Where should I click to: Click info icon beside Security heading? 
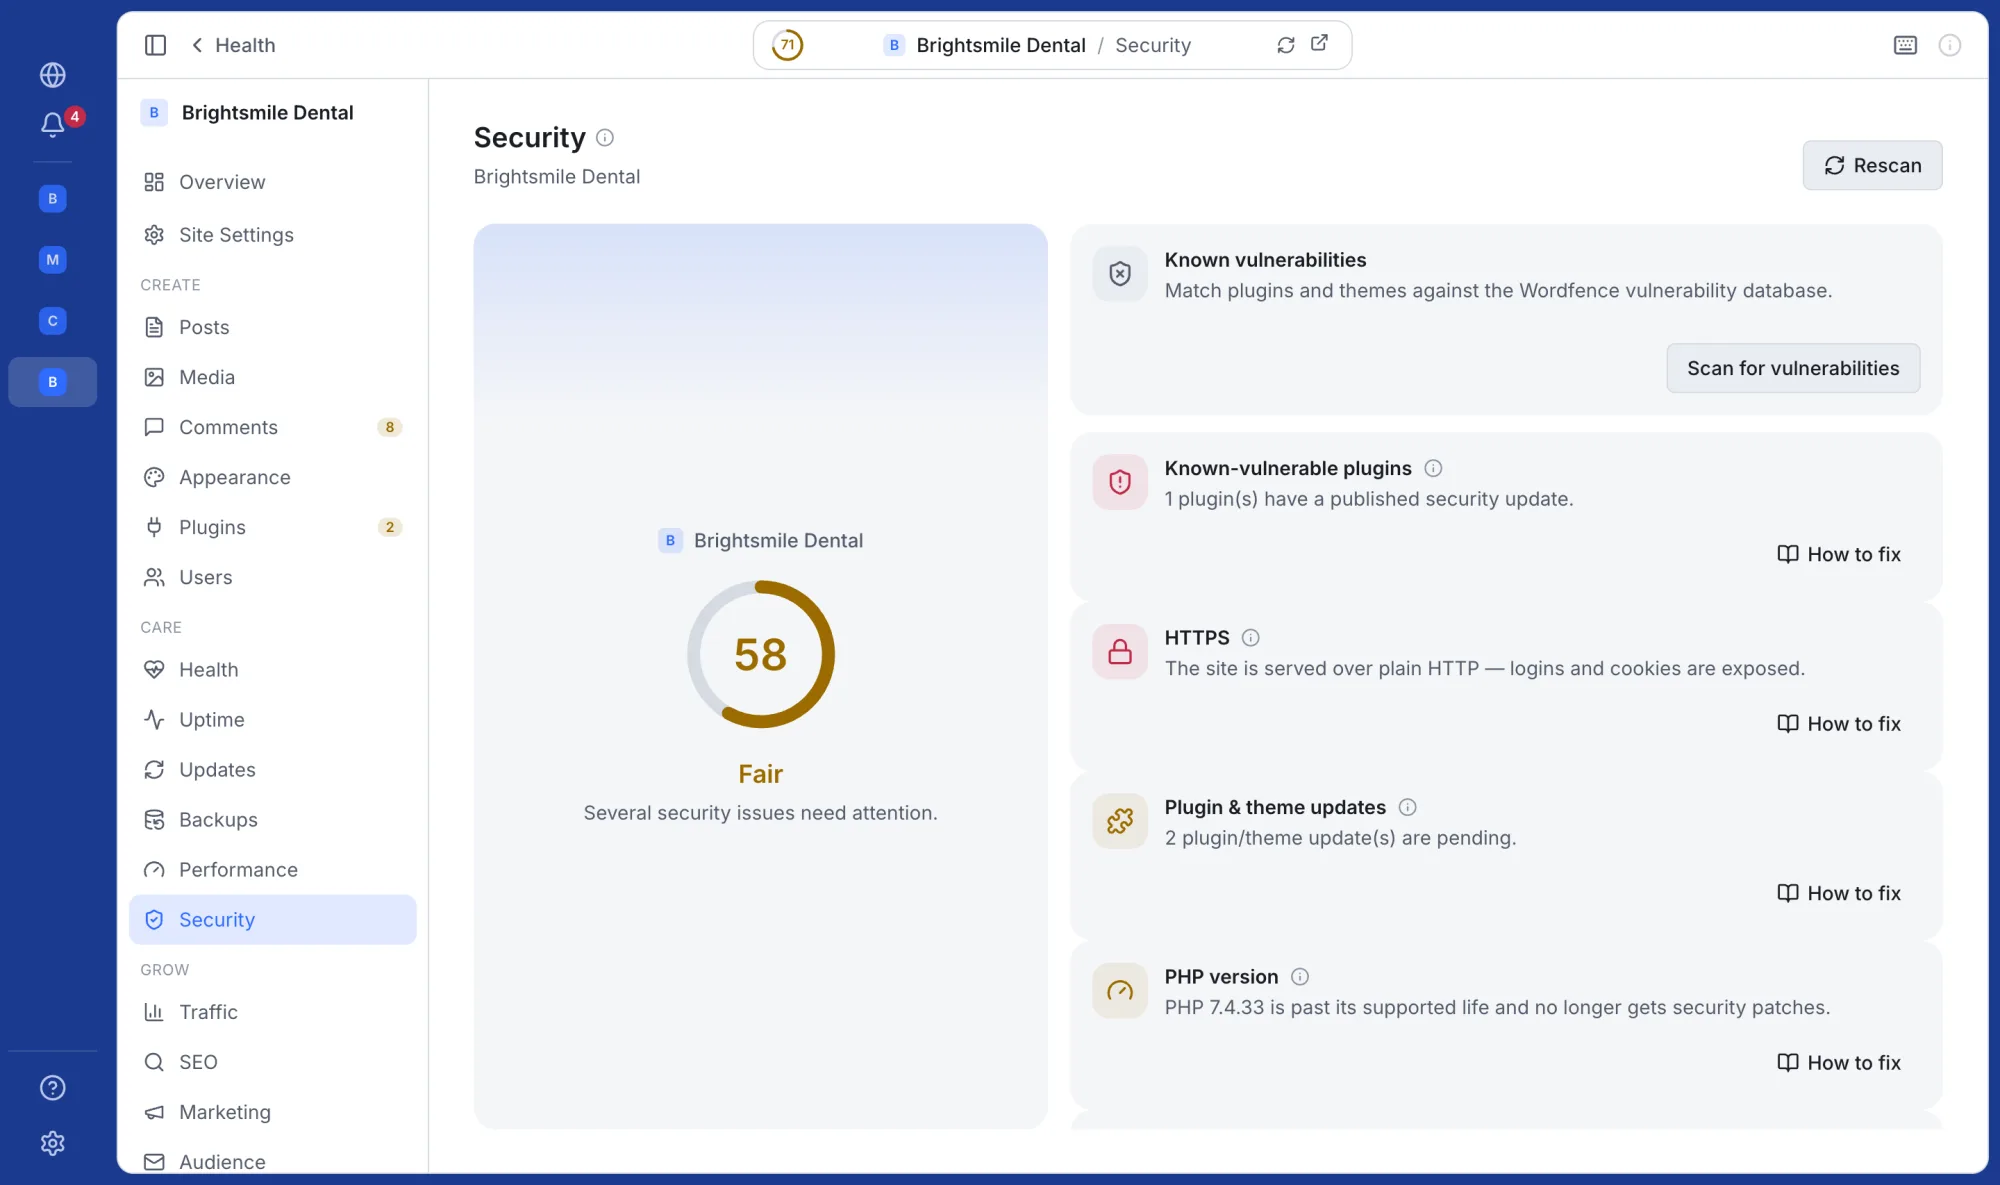click(x=605, y=138)
